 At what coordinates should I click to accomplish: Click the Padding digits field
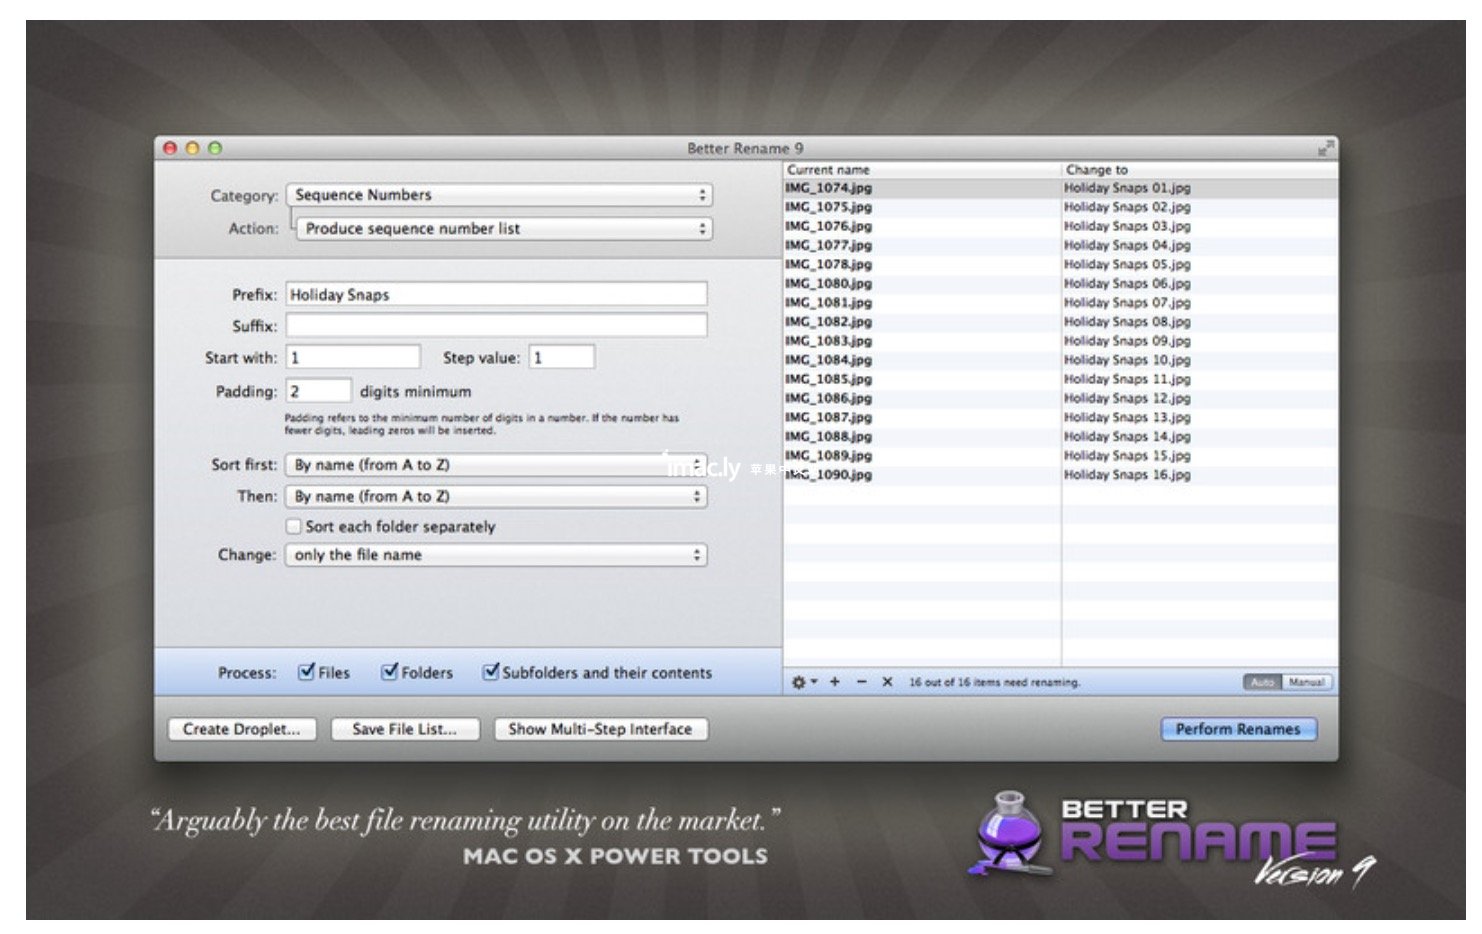tap(319, 391)
